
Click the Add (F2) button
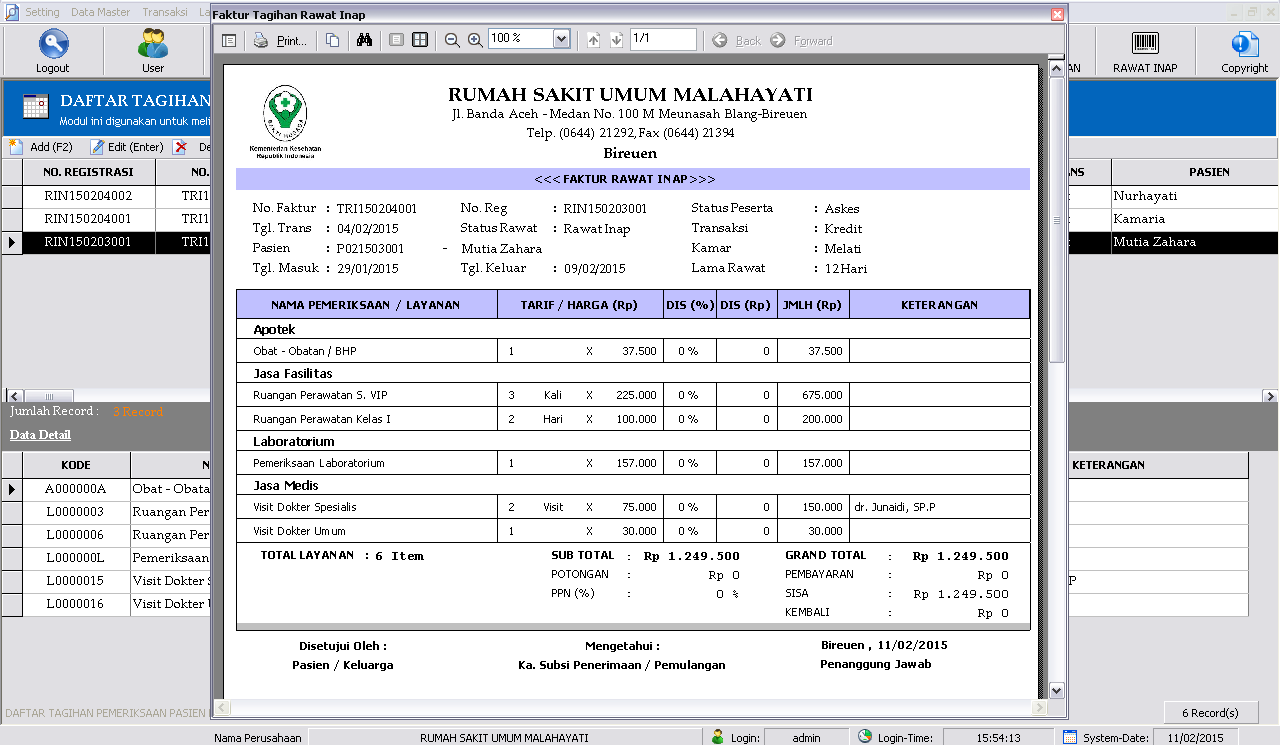[x=41, y=147]
